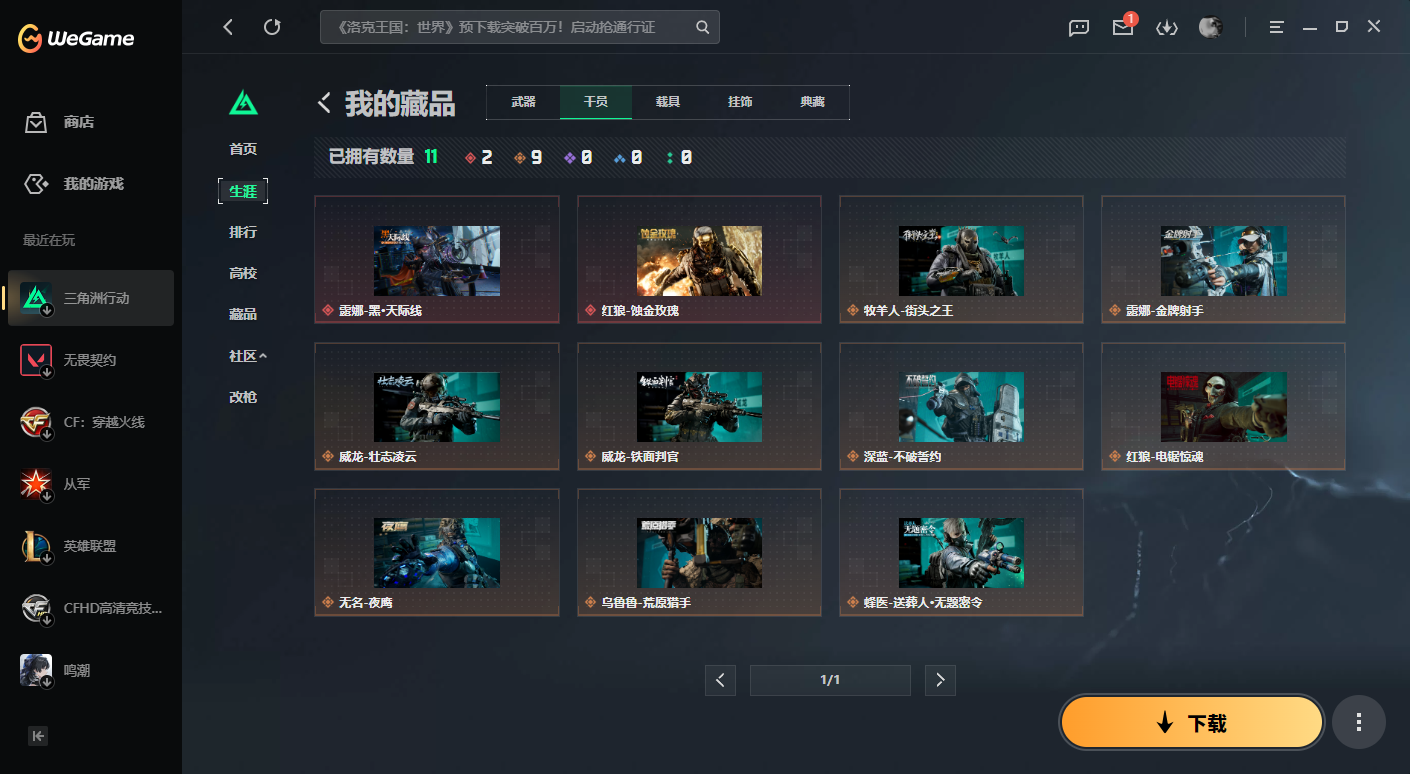The width and height of the screenshot is (1410, 774).
Task: Click the user profile avatar
Action: tap(1210, 28)
